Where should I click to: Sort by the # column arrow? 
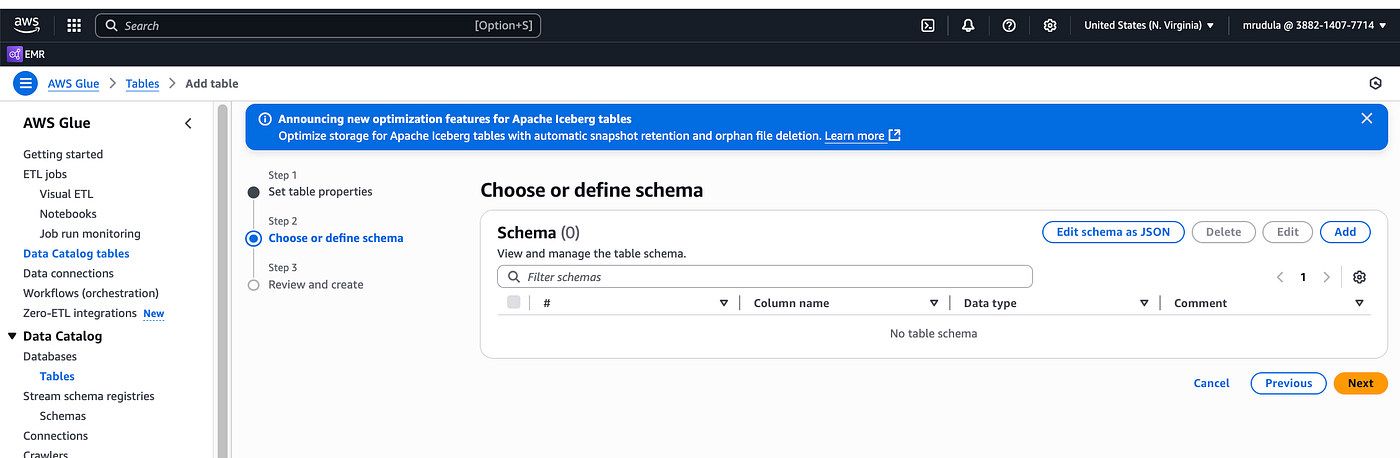tap(724, 303)
